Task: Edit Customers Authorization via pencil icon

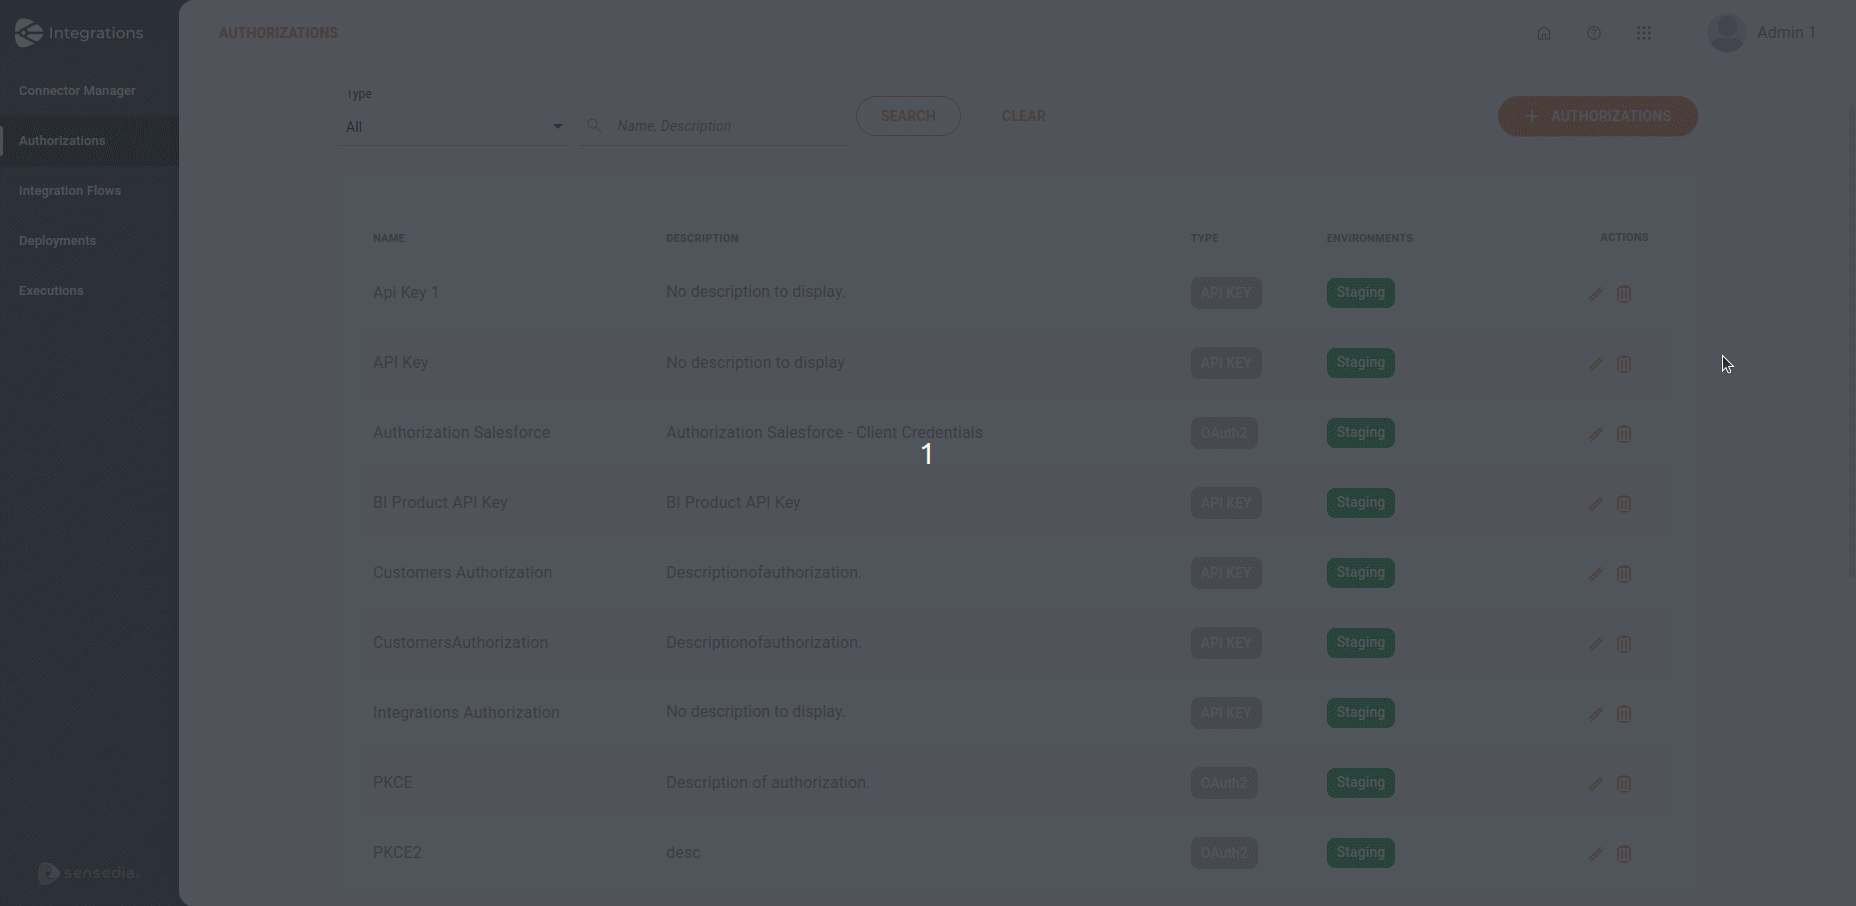Action: coord(1595,573)
